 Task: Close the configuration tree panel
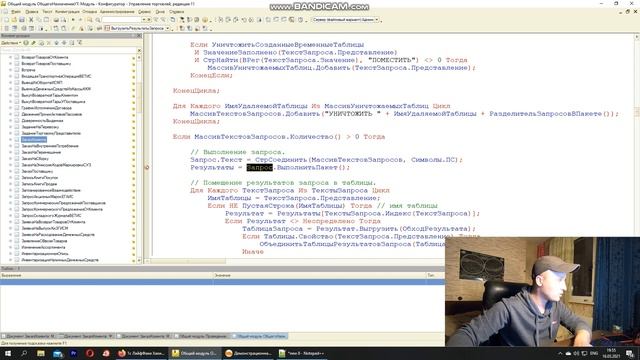(139, 36)
